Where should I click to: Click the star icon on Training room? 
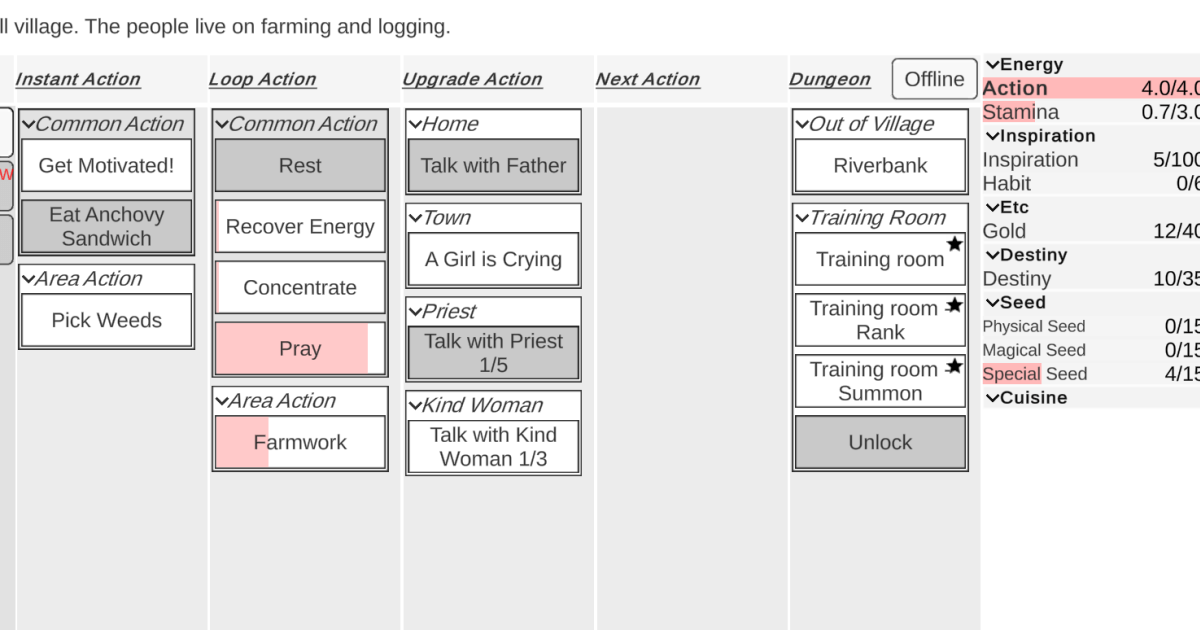(954, 244)
